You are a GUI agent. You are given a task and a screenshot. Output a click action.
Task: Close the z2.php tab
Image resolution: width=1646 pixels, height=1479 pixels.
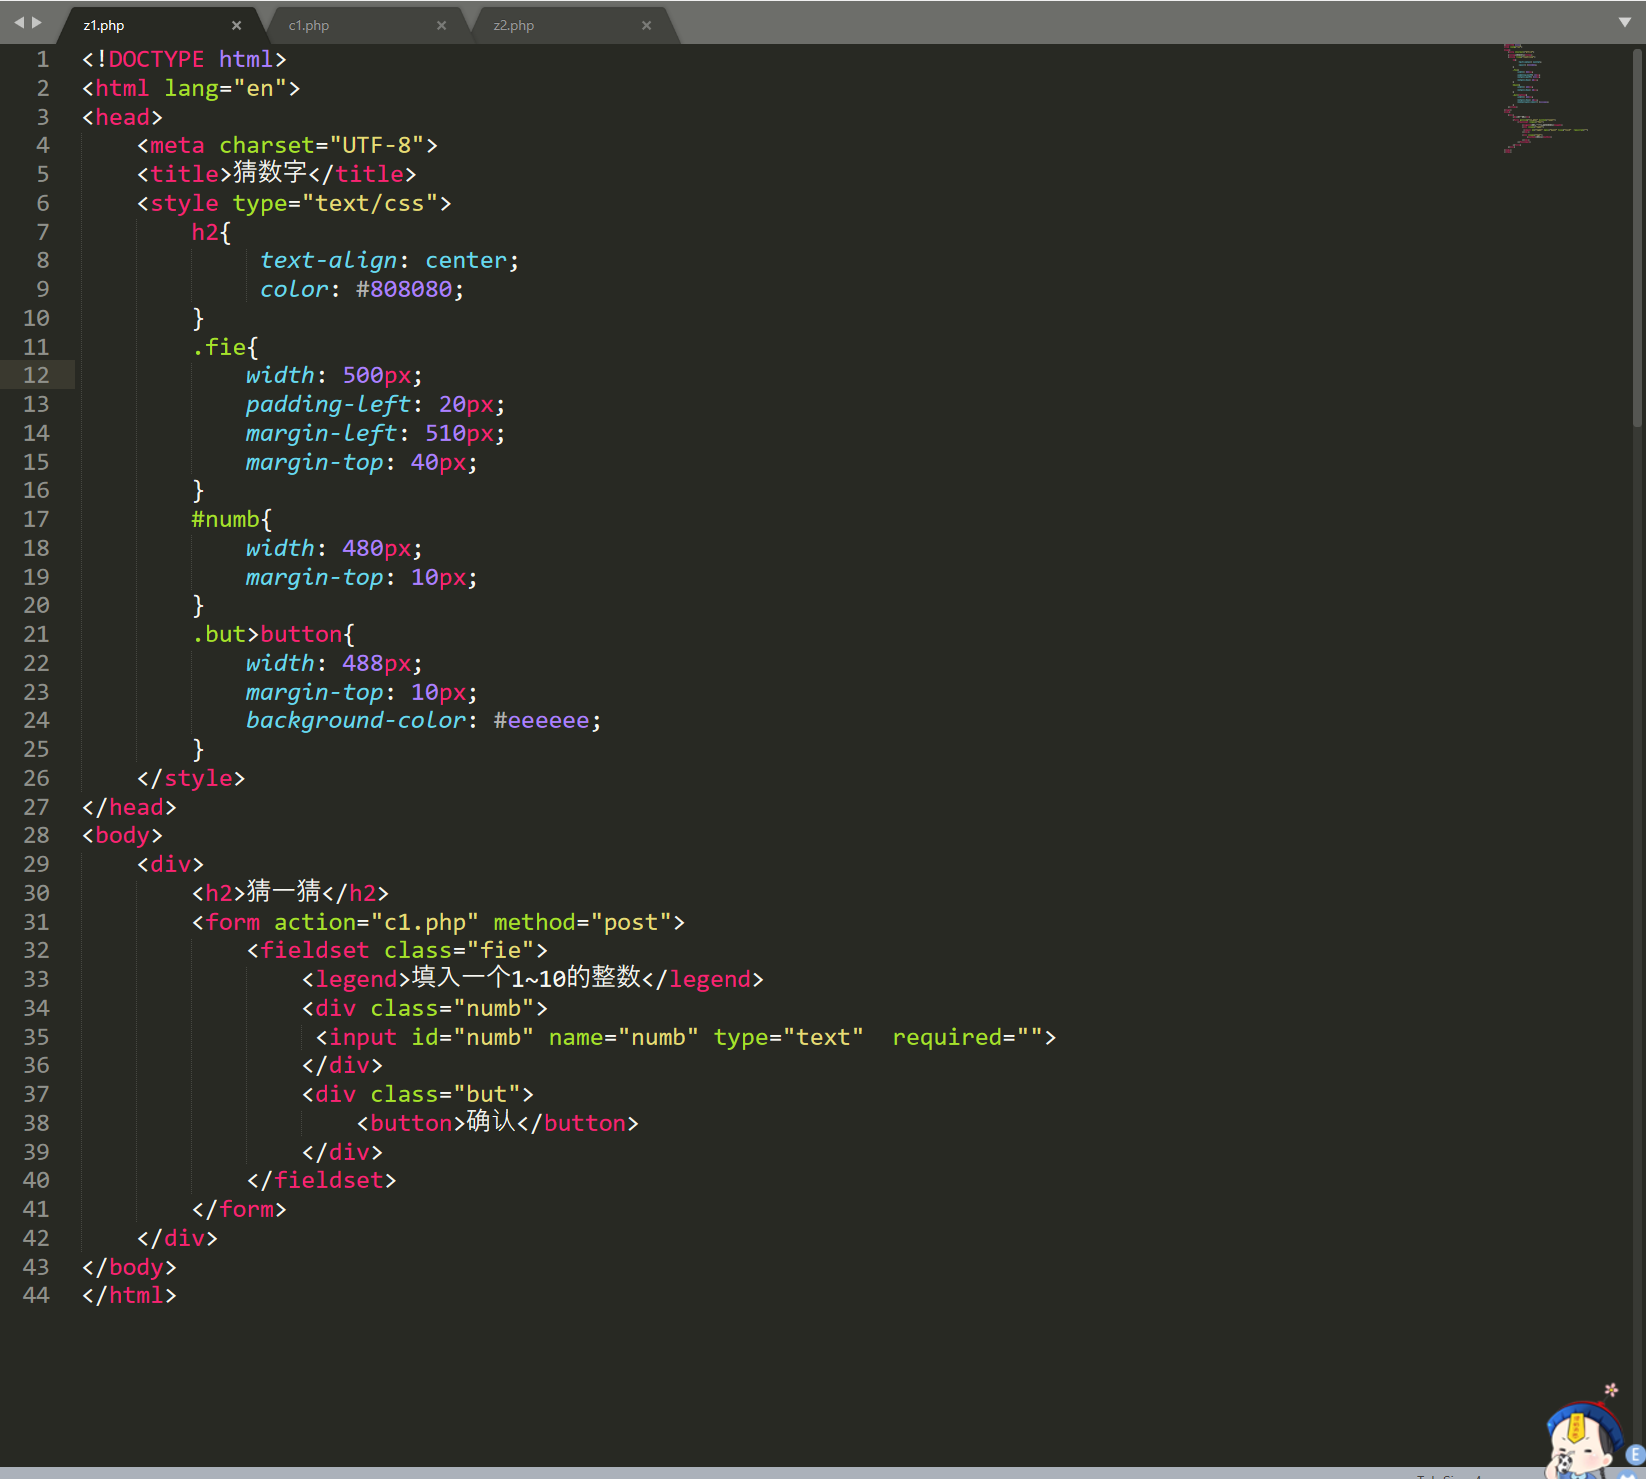(647, 25)
